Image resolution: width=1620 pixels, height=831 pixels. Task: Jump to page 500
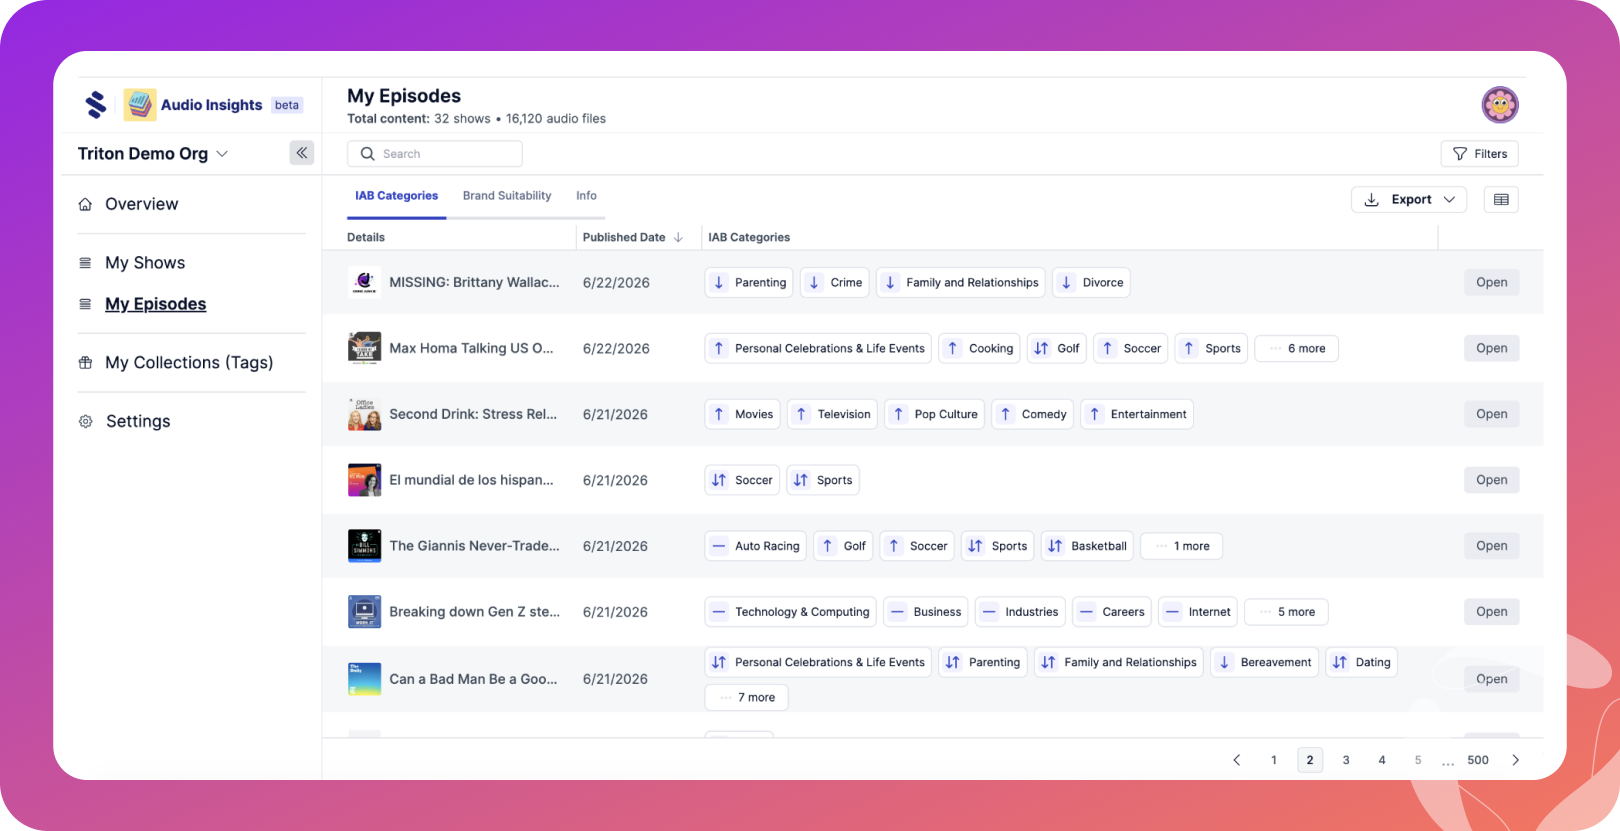click(1478, 760)
